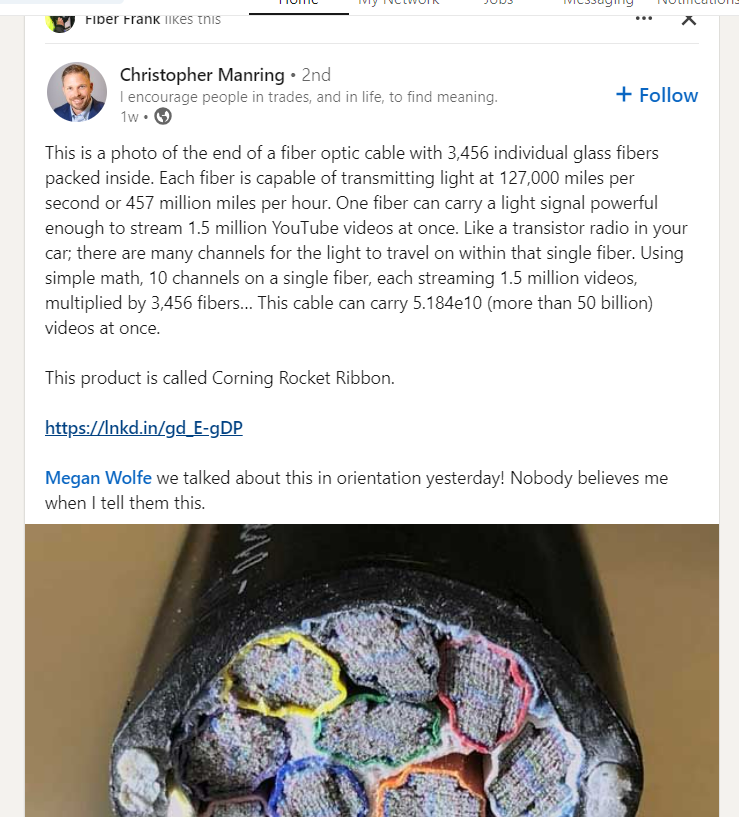Open the fiber optic cable photo

pos(372,671)
